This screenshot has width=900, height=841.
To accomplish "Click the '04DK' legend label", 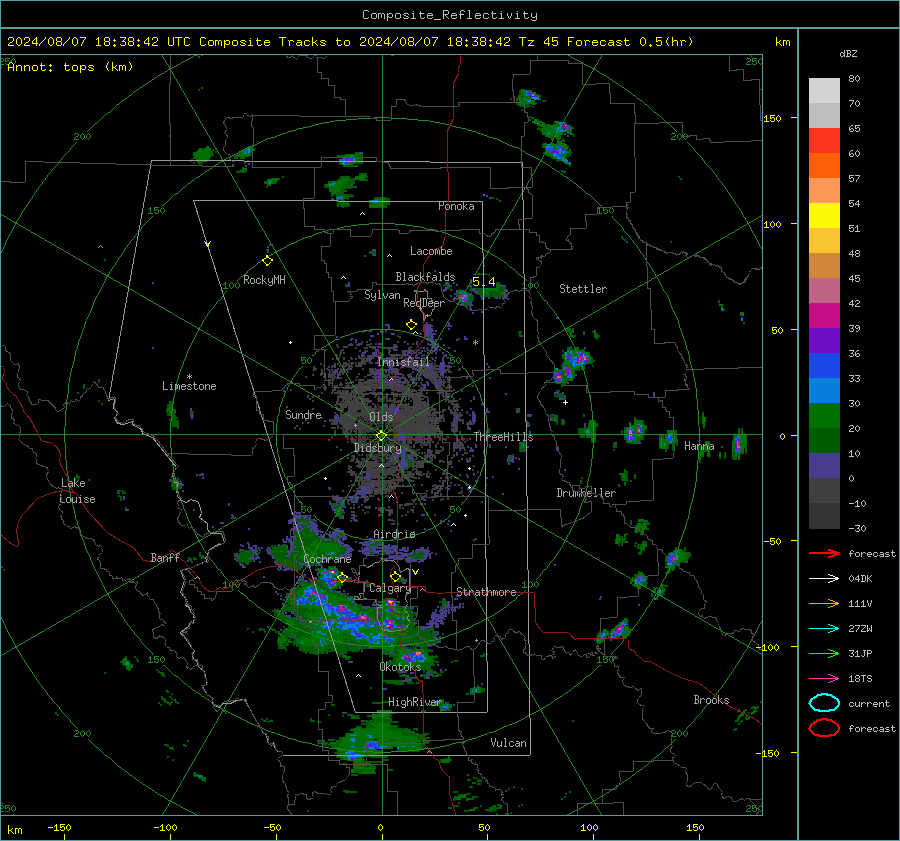I will tap(860, 579).
